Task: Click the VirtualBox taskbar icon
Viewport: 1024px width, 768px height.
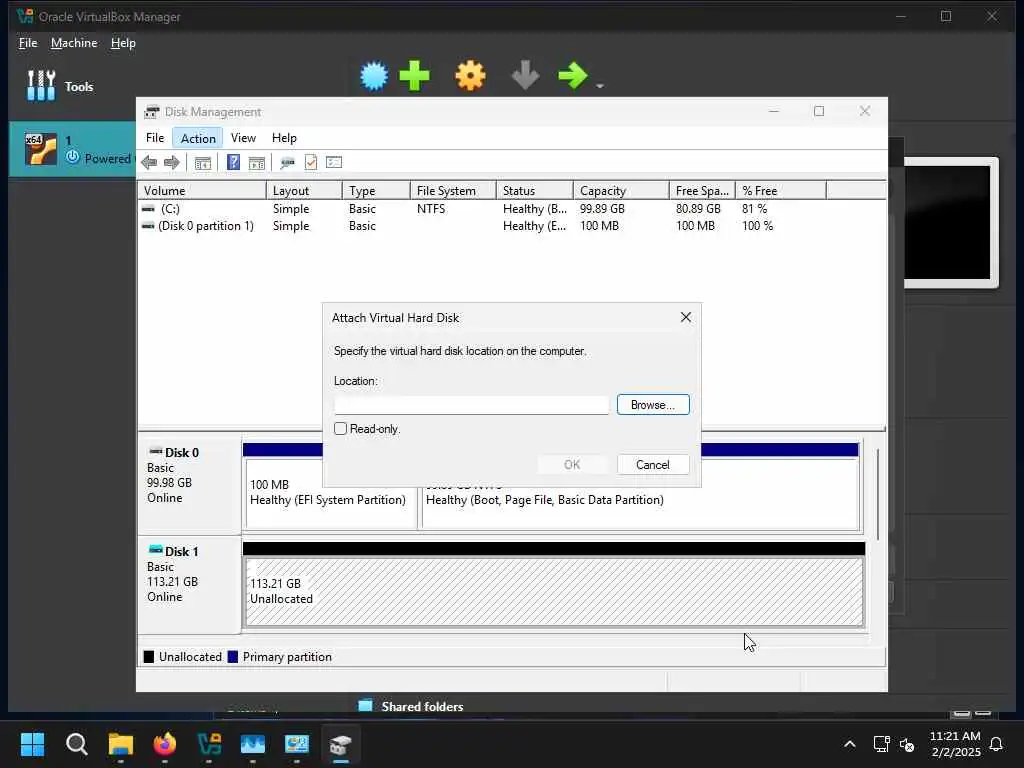Action: 209,744
